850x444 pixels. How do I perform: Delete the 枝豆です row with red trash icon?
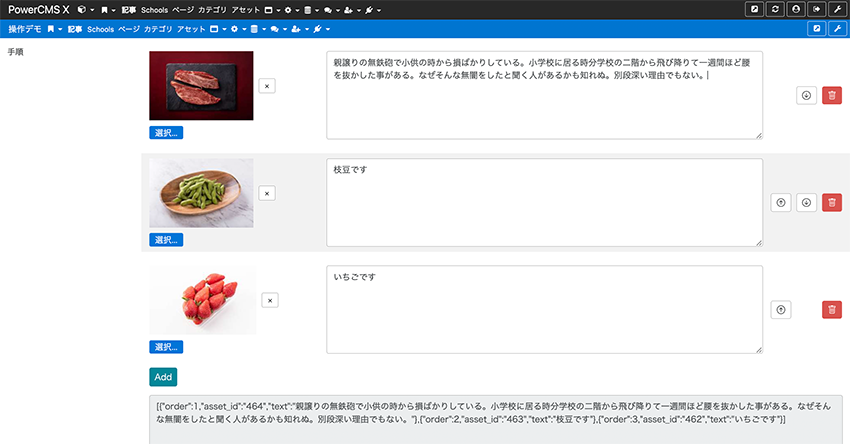(x=832, y=203)
